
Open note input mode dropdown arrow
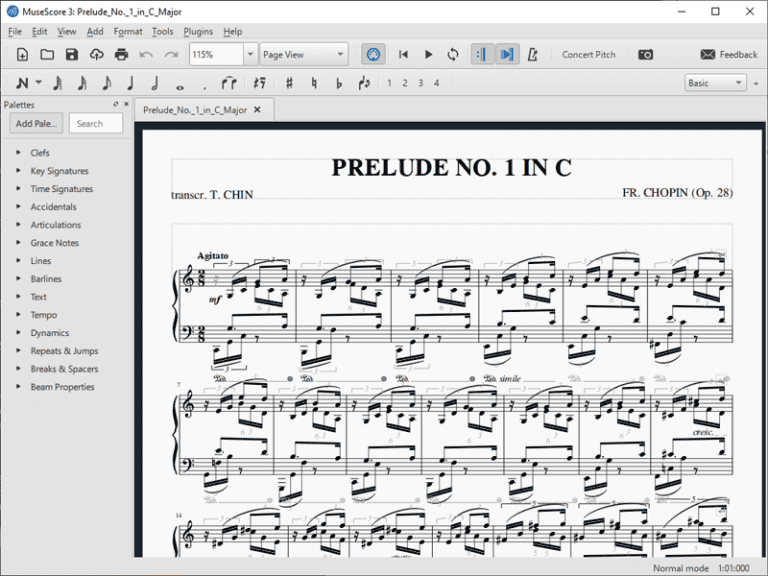point(39,82)
